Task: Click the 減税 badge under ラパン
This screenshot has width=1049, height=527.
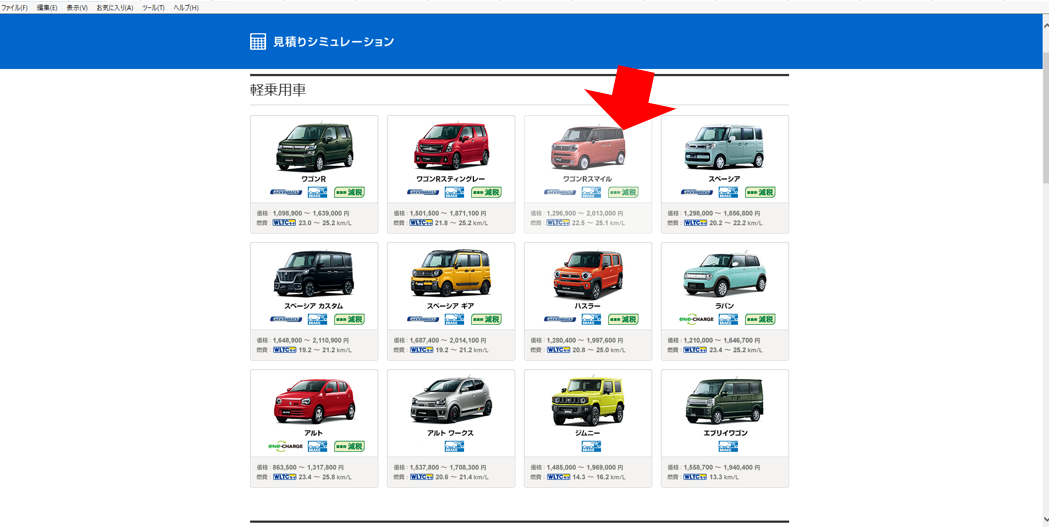Action: (x=760, y=319)
